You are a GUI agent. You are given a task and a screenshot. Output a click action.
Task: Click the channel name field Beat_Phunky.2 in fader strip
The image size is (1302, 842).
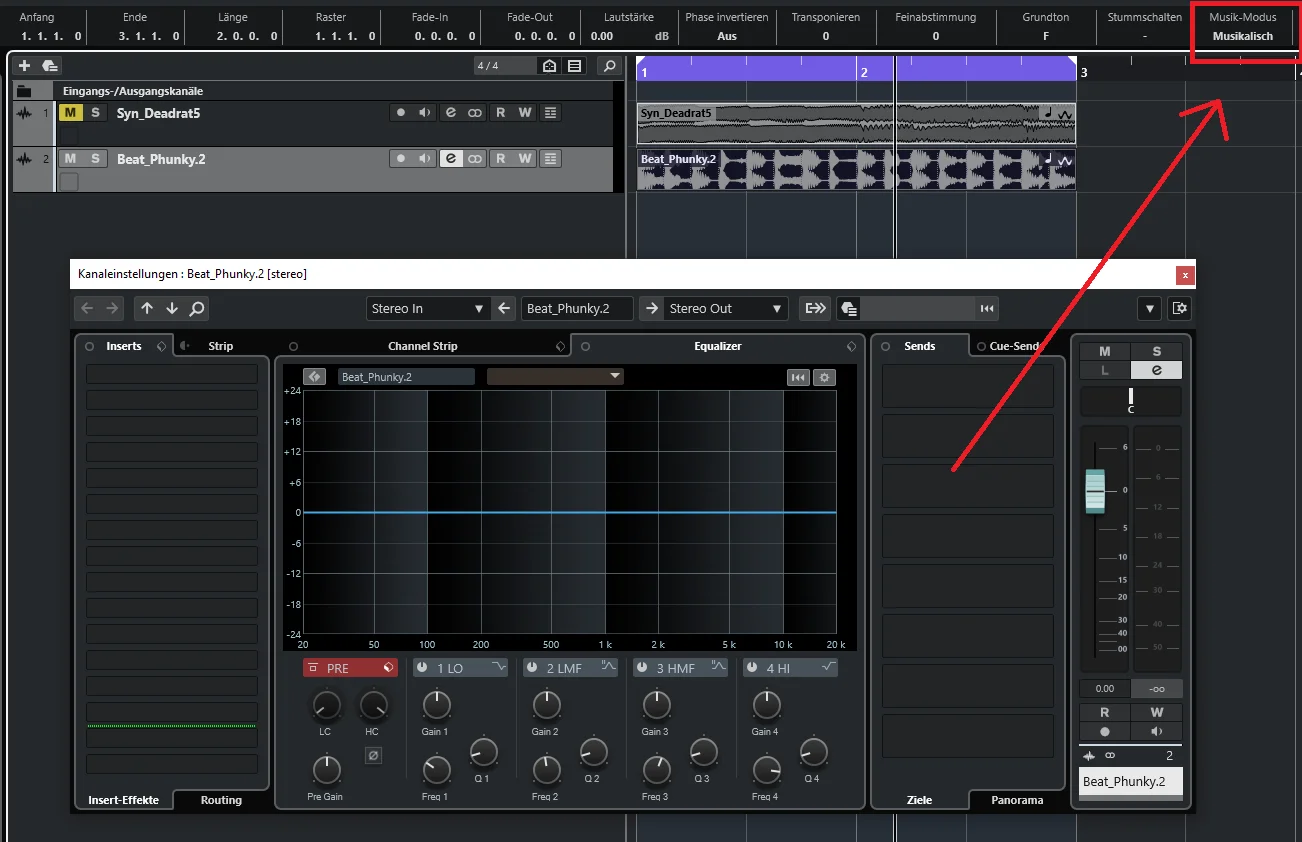1131,782
